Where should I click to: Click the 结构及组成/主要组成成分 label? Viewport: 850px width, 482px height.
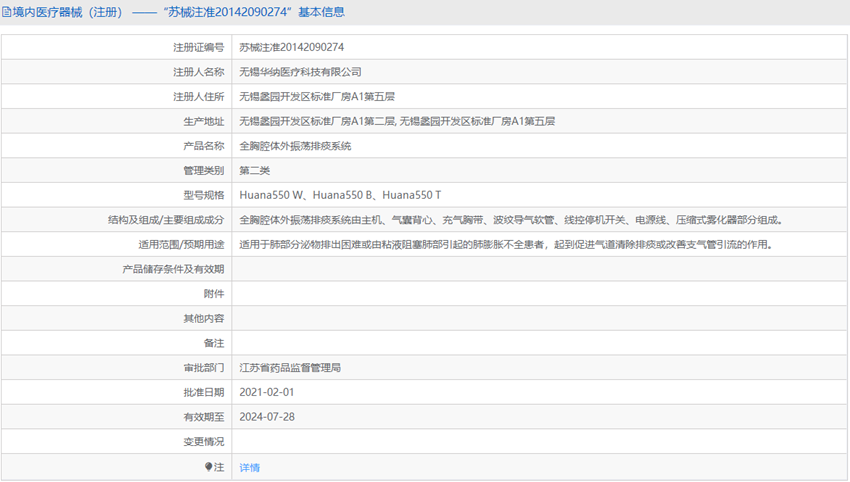pos(166,220)
